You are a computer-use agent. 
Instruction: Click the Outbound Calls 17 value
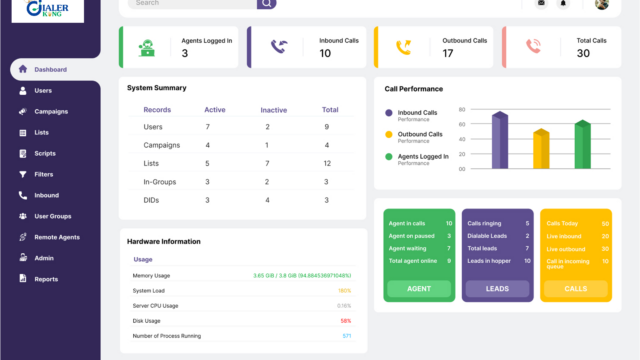point(448,53)
